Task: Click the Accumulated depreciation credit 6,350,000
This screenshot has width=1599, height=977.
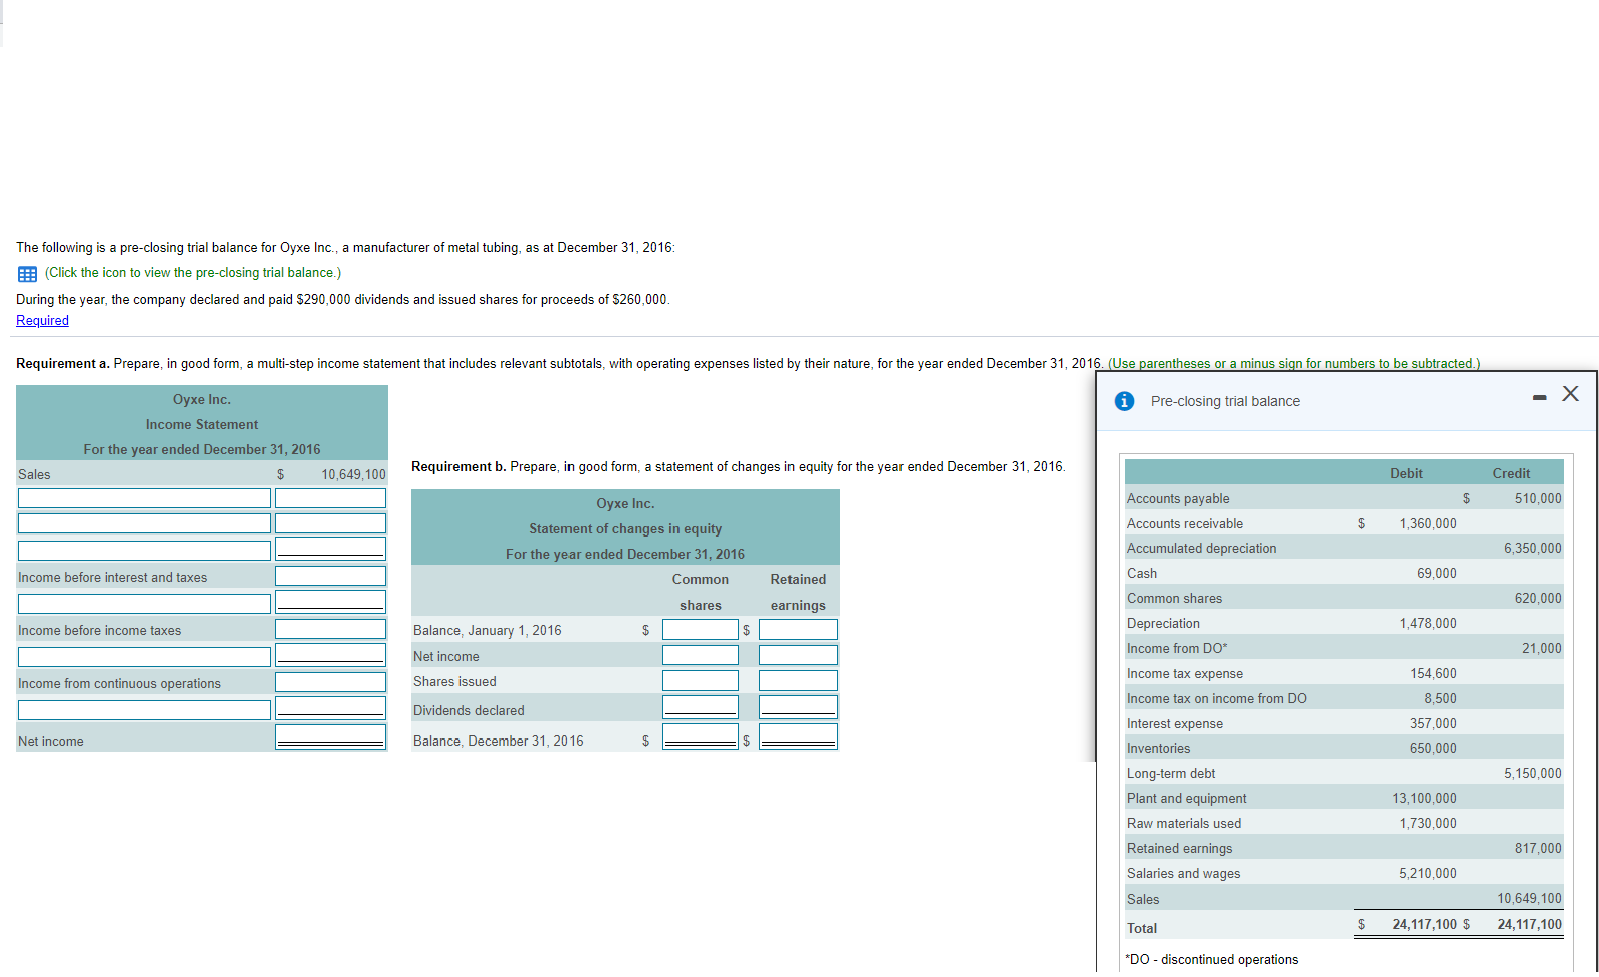Action: tap(1532, 549)
